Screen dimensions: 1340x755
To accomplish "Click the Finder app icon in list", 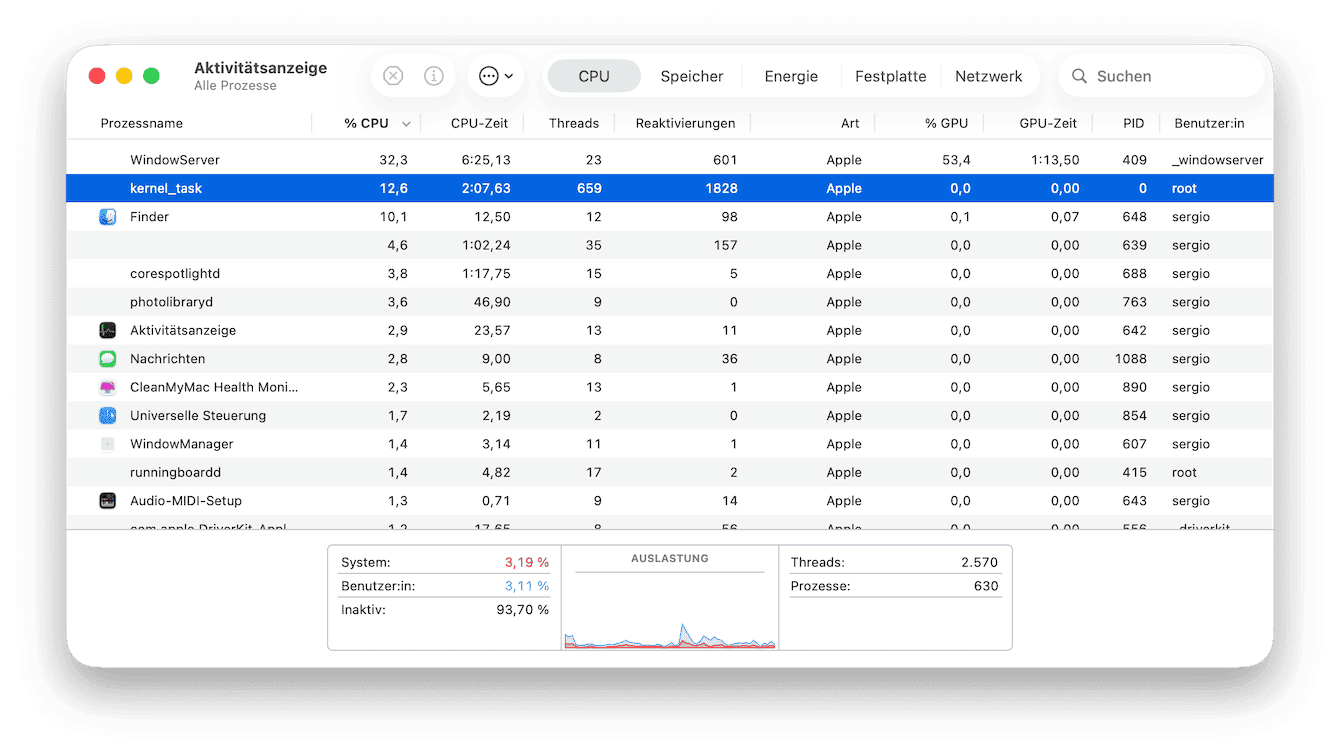I will click(108, 217).
